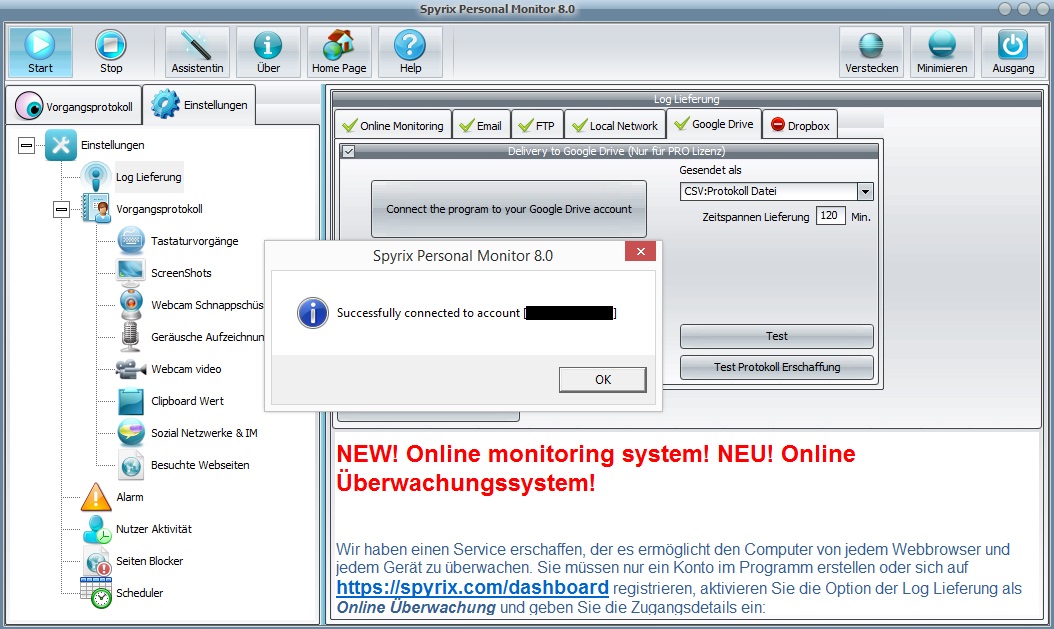Select the ScreenShots monitor icon
The height and width of the screenshot is (629, 1054).
[x=130, y=272]
